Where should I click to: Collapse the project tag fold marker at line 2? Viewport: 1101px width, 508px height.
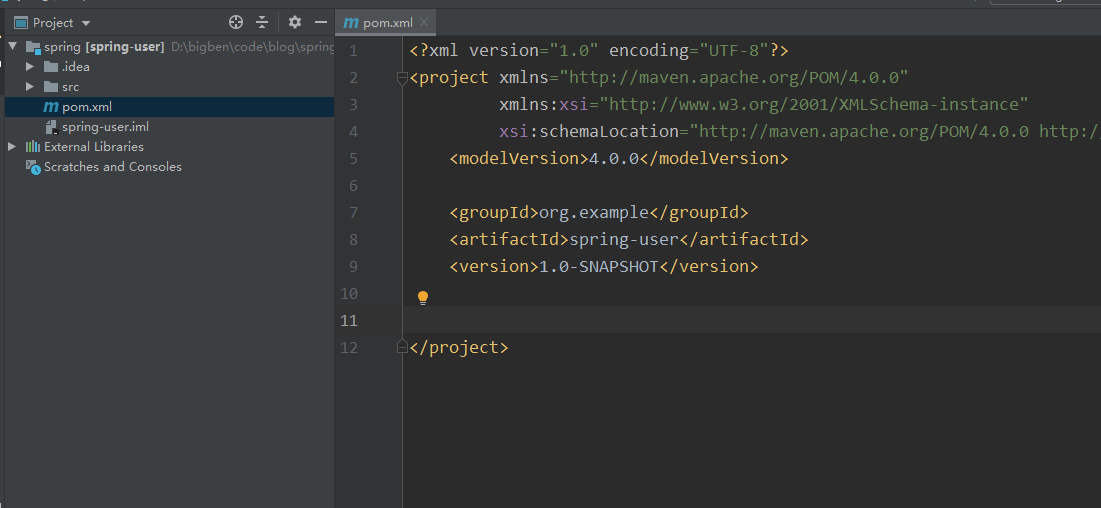[402, 77]
